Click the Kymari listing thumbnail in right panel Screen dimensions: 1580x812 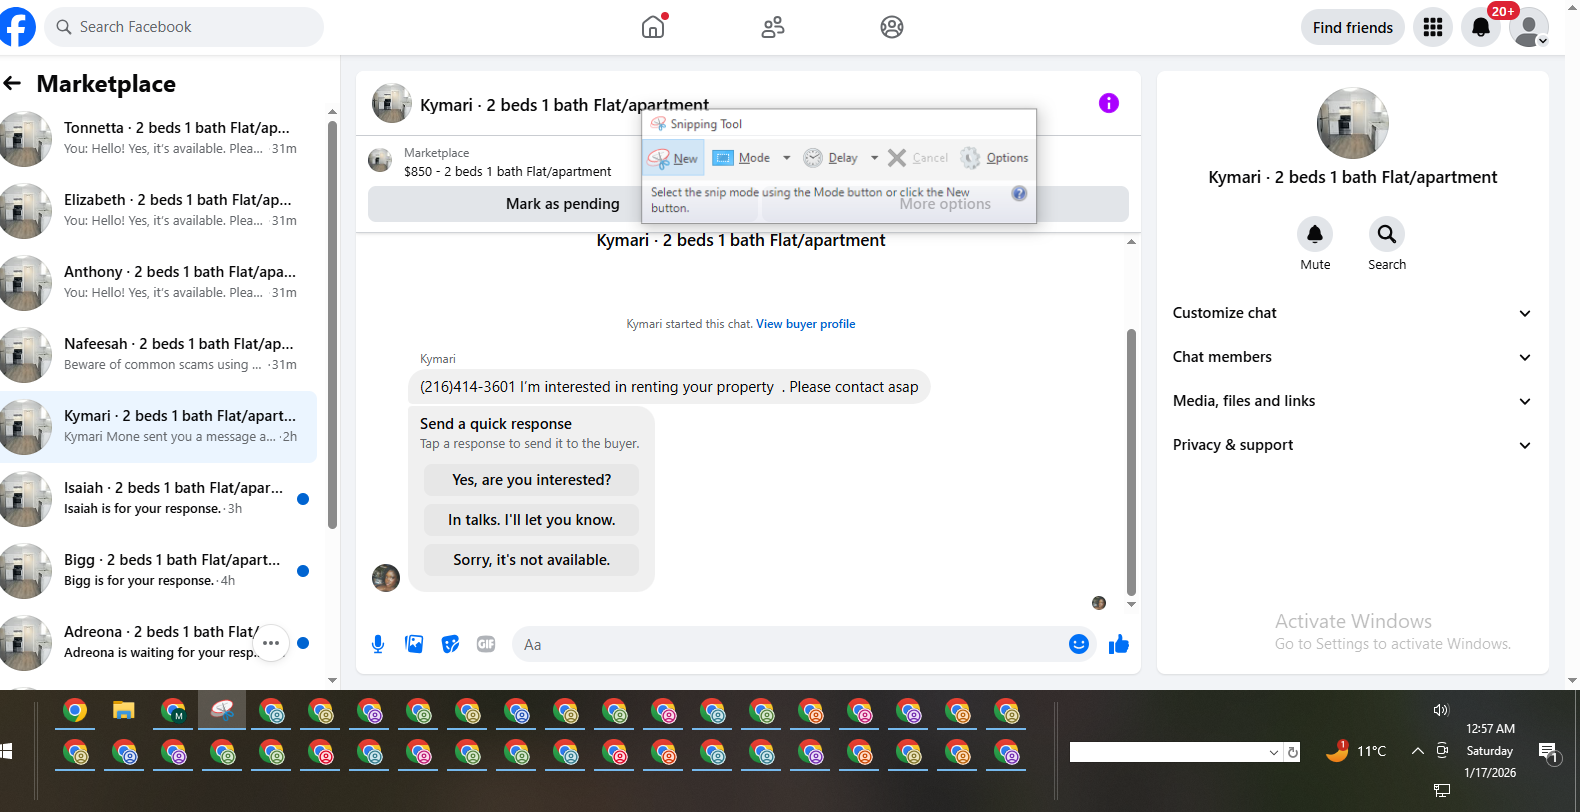click(x=1353, y=123)
